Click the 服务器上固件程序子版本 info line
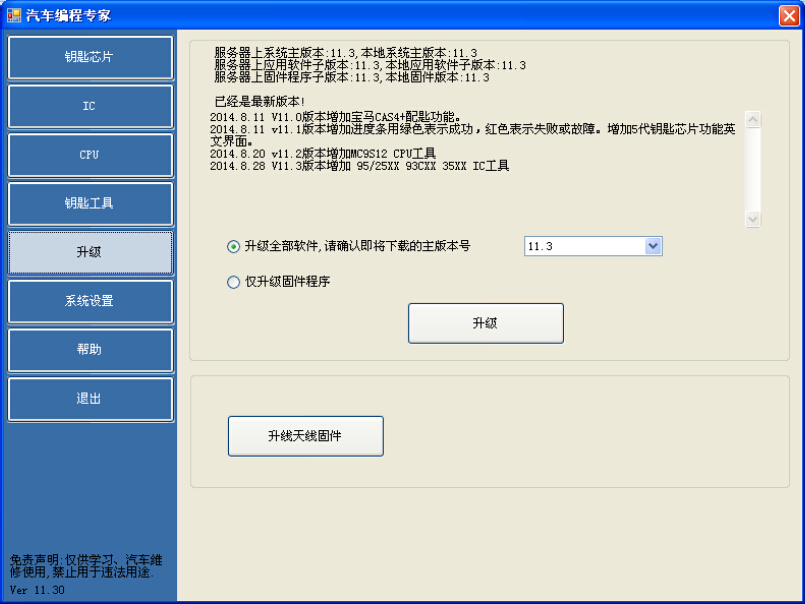The width and height of the screenshot is (805, 604). click(x=352, y=78)
